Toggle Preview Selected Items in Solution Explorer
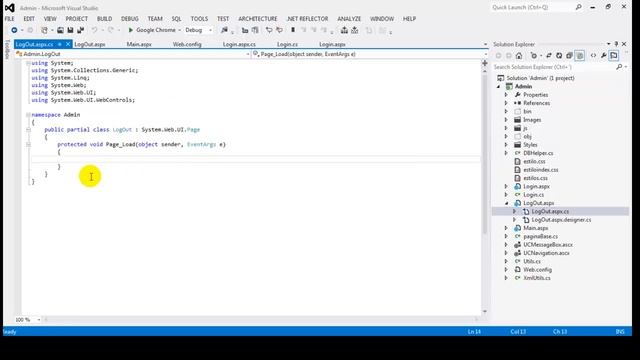This screenshot has height=360, width=640. (614, 56)
